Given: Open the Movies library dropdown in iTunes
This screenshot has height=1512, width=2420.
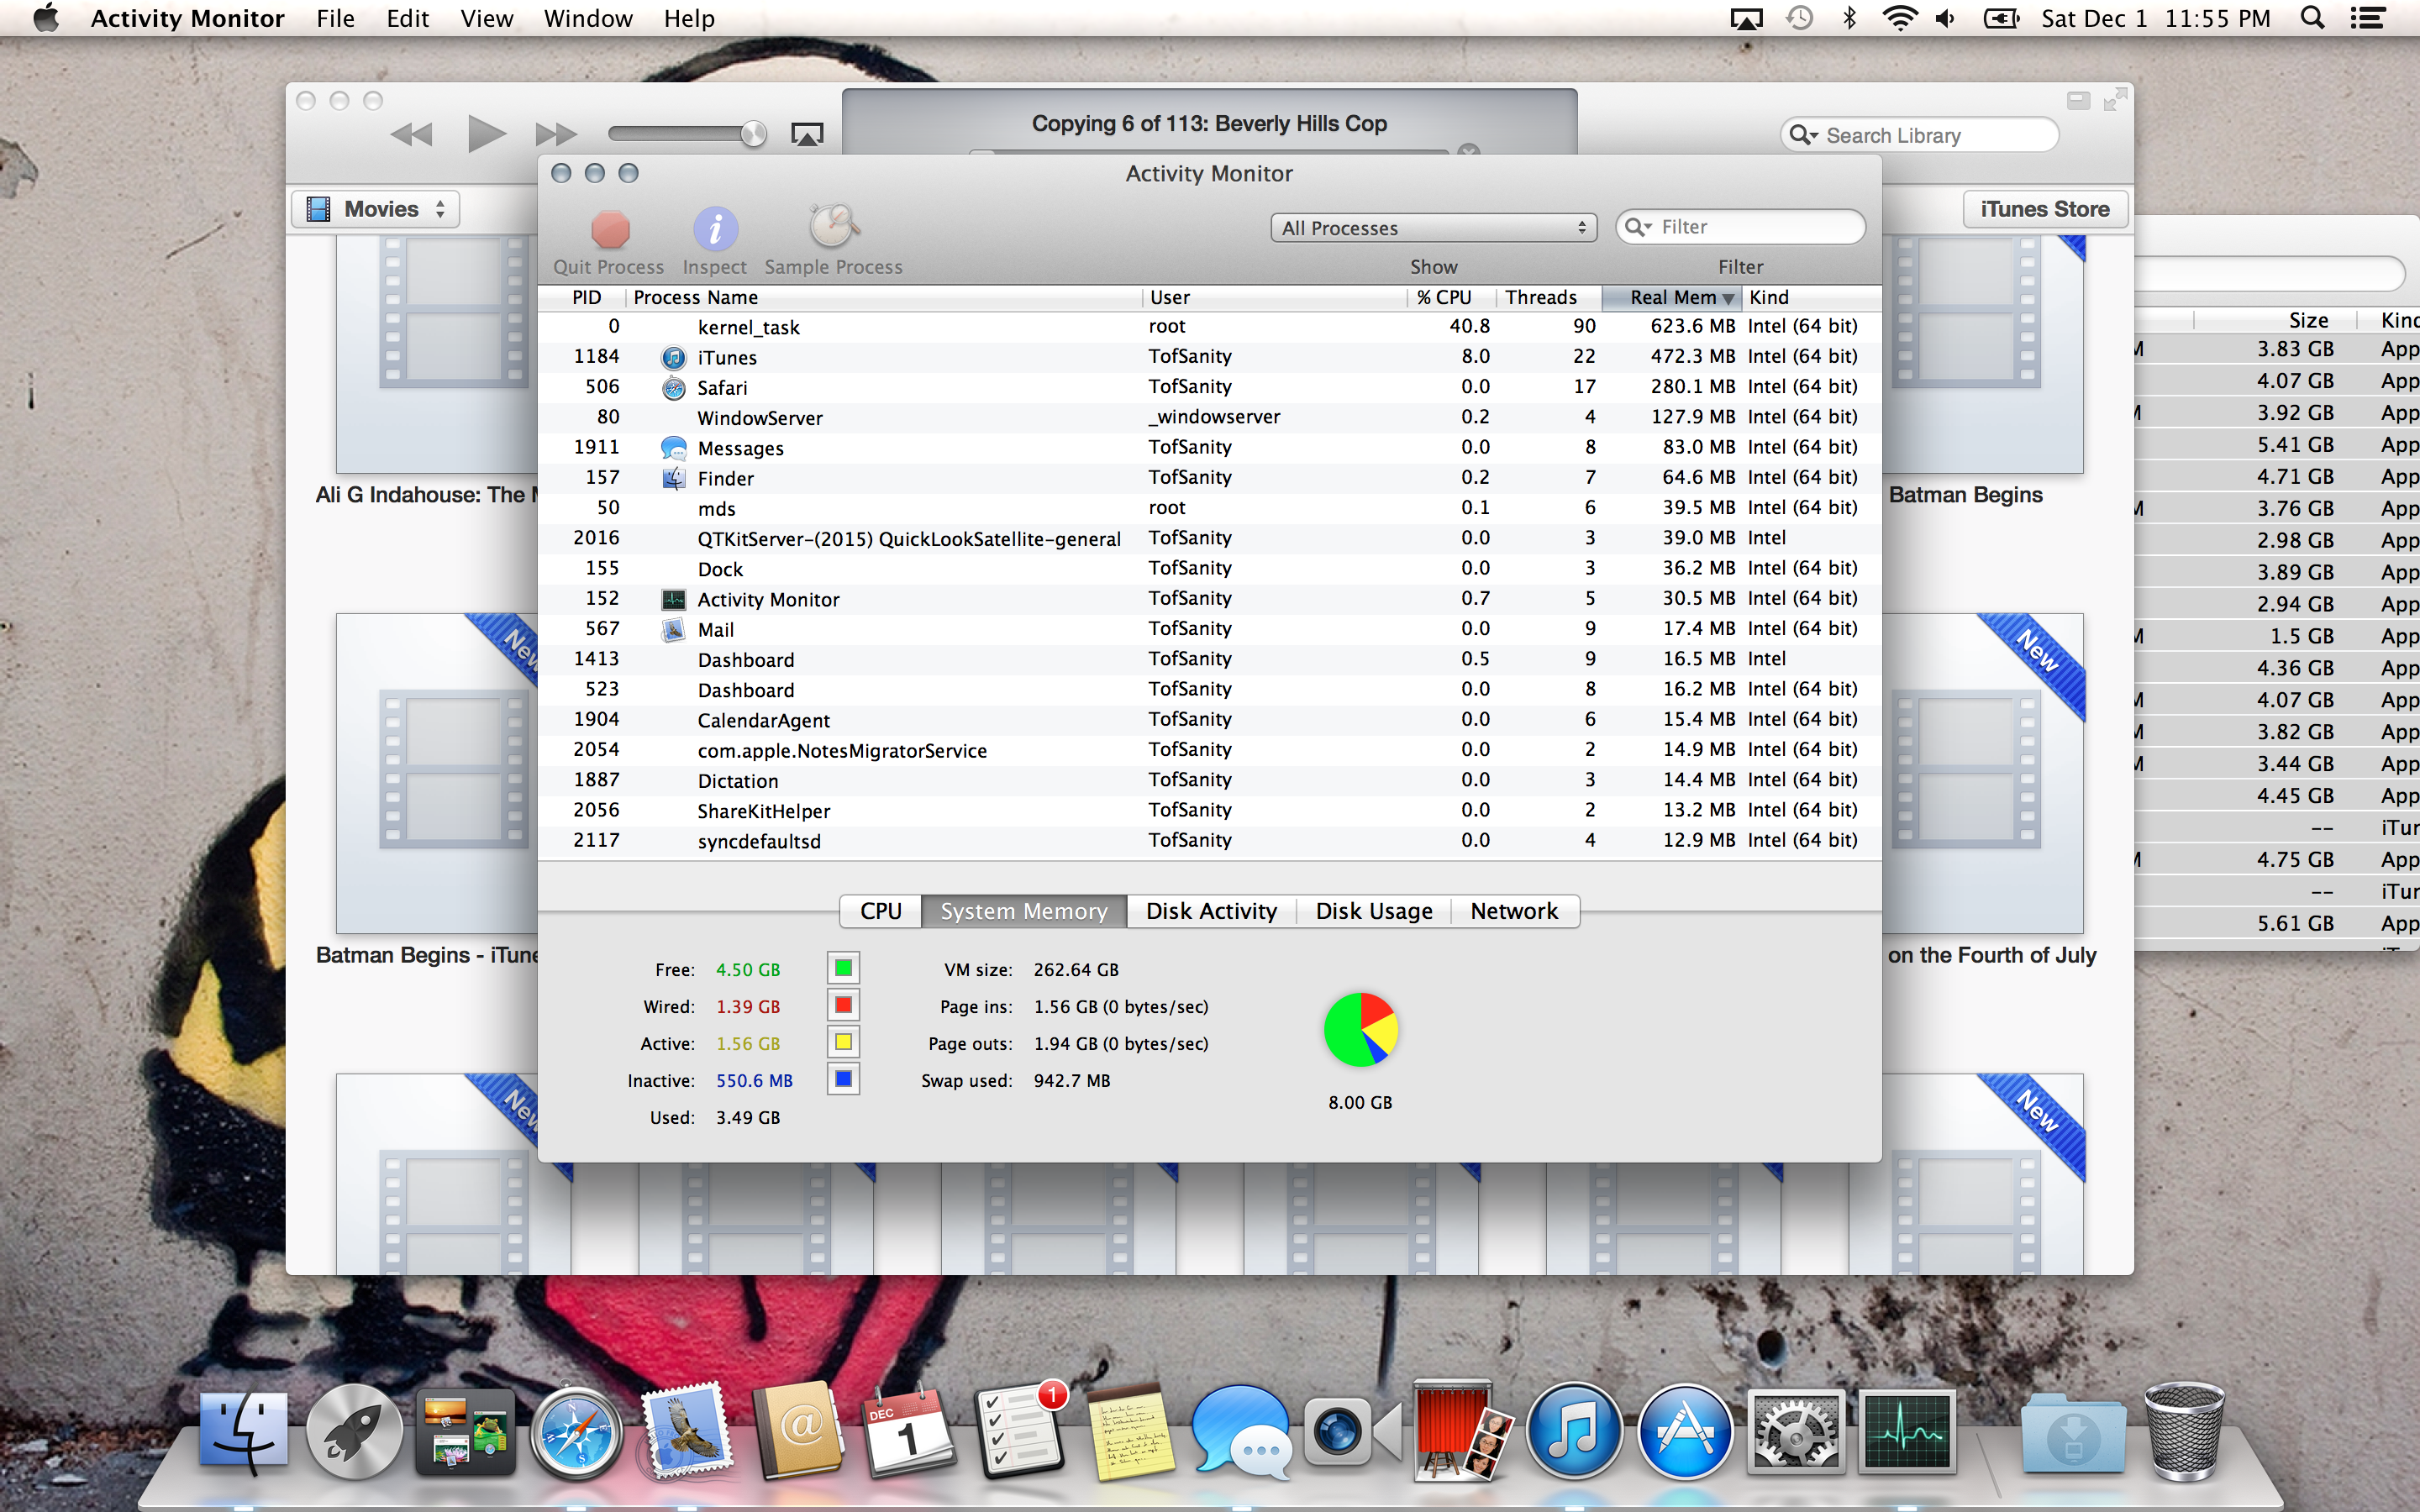Looking at the screenshot, I should (376, 209).
